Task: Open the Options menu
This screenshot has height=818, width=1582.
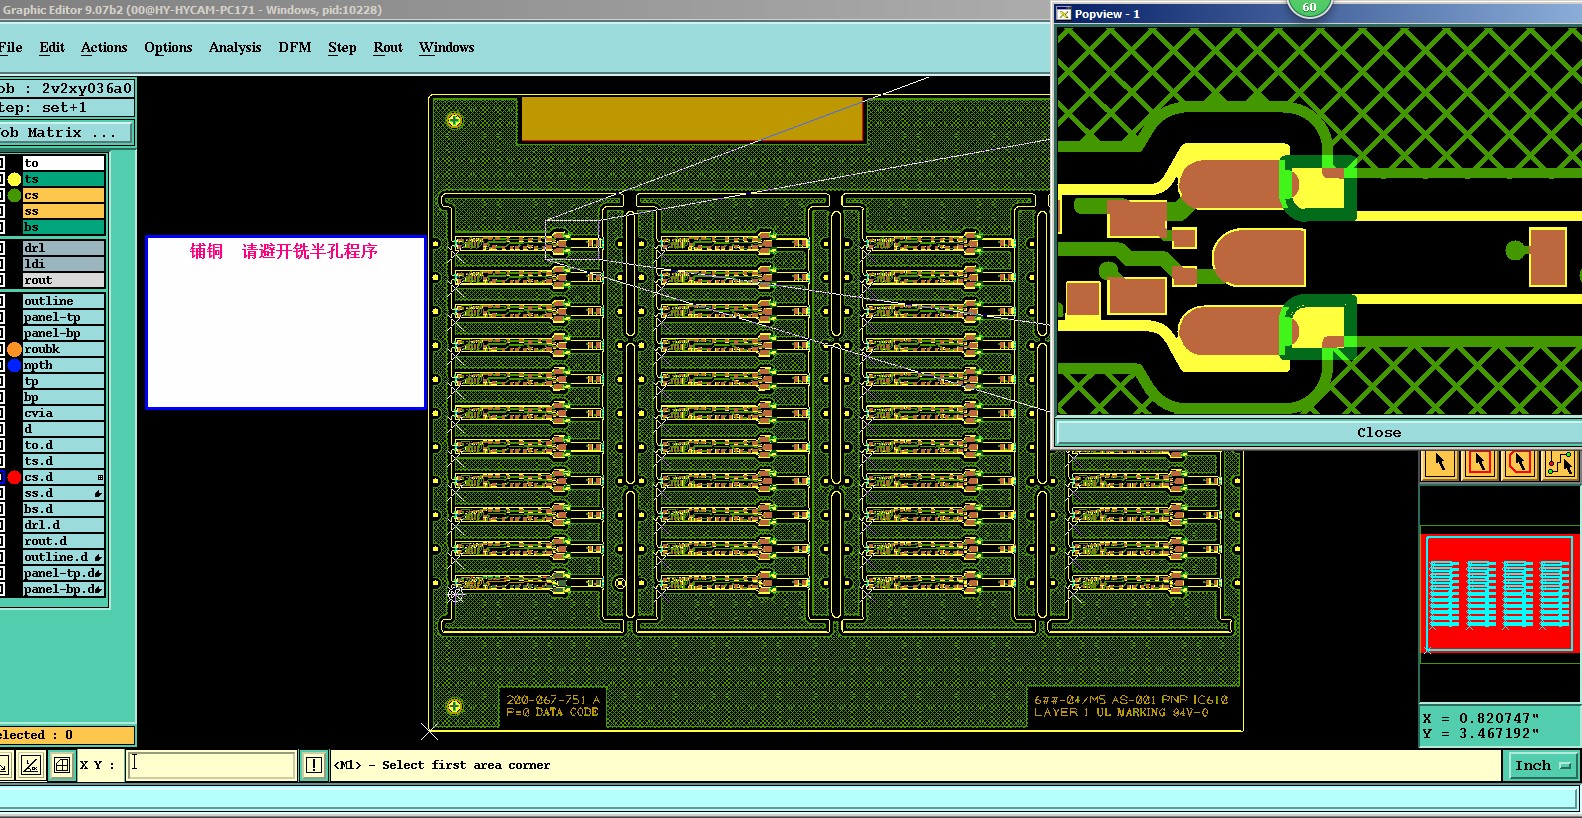Action: [168, 47]
